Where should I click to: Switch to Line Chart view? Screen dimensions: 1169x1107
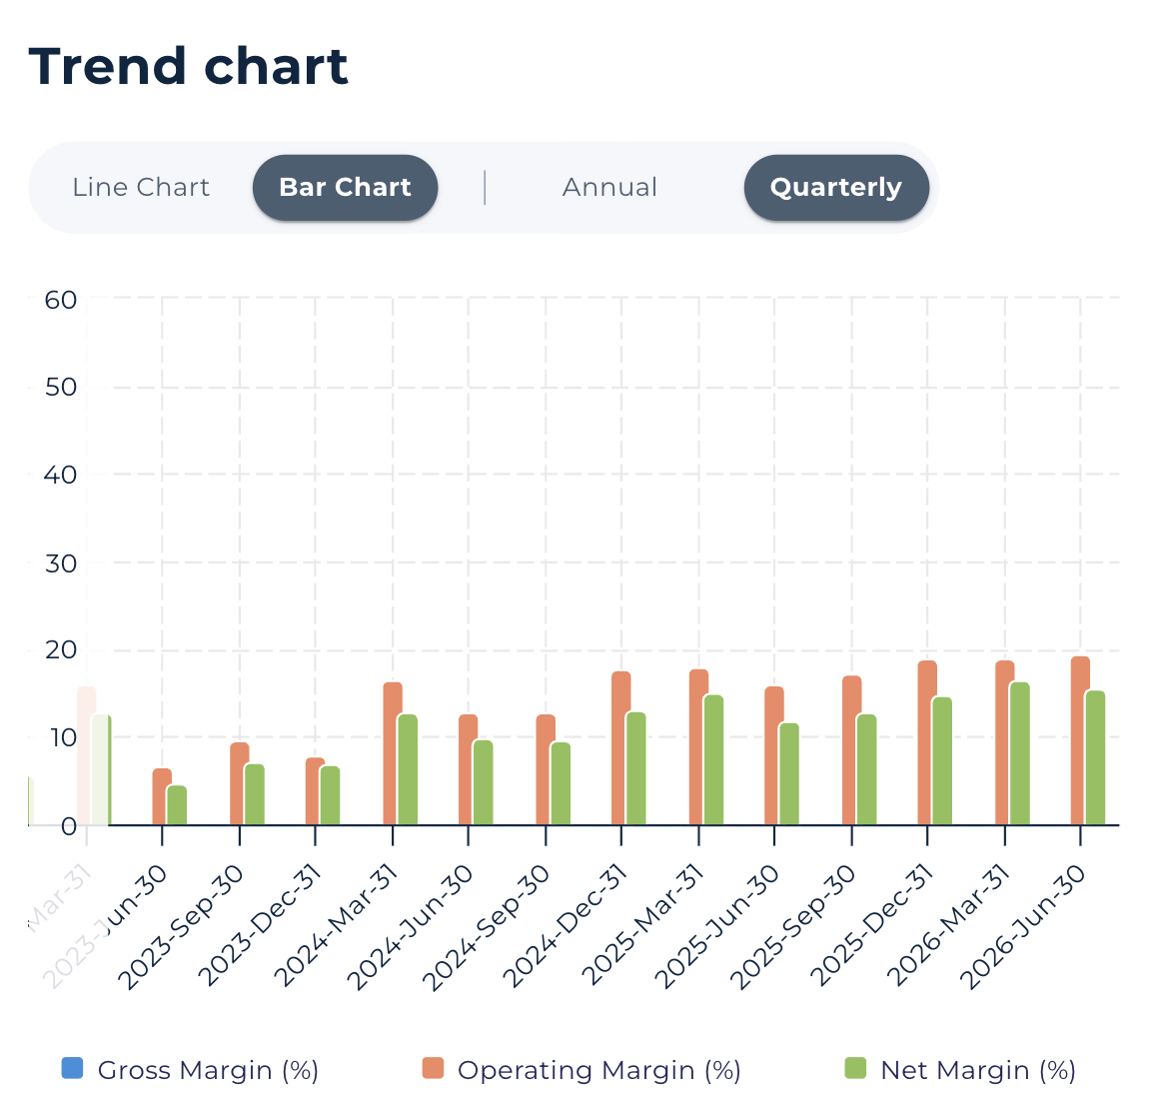140,187
